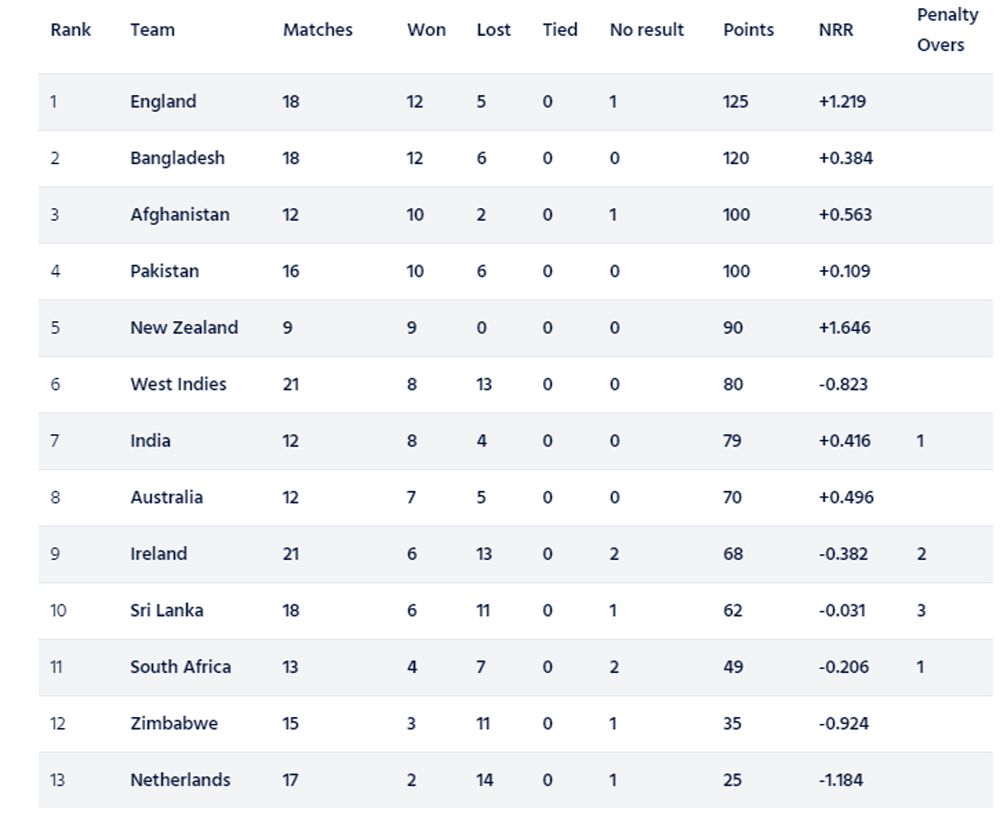Click the Lost column header
The width and height of the screenshot is (1000, 815).
pyautogui.click(x=494, y=30)
